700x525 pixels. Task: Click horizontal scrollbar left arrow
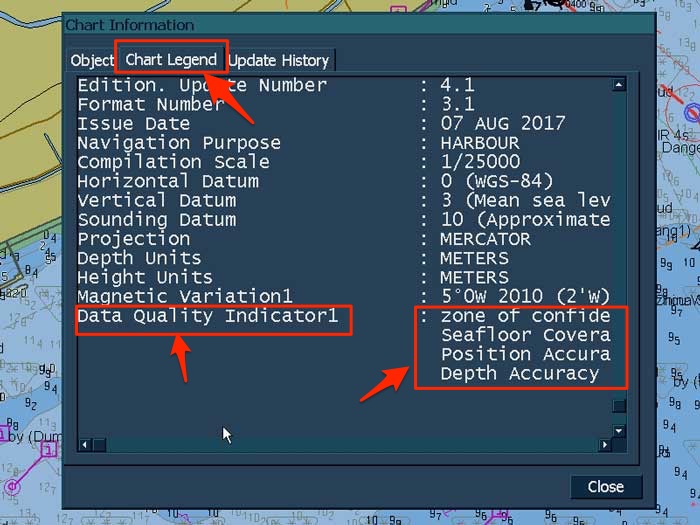click(x=85, y=444)
